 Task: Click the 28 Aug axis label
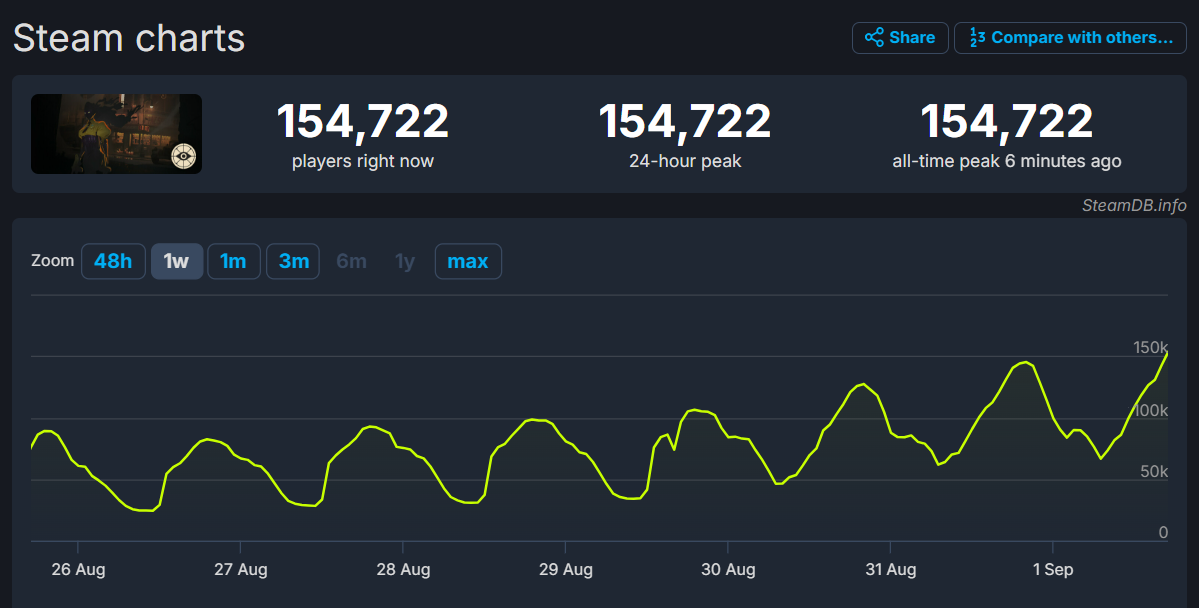(403, 570)
